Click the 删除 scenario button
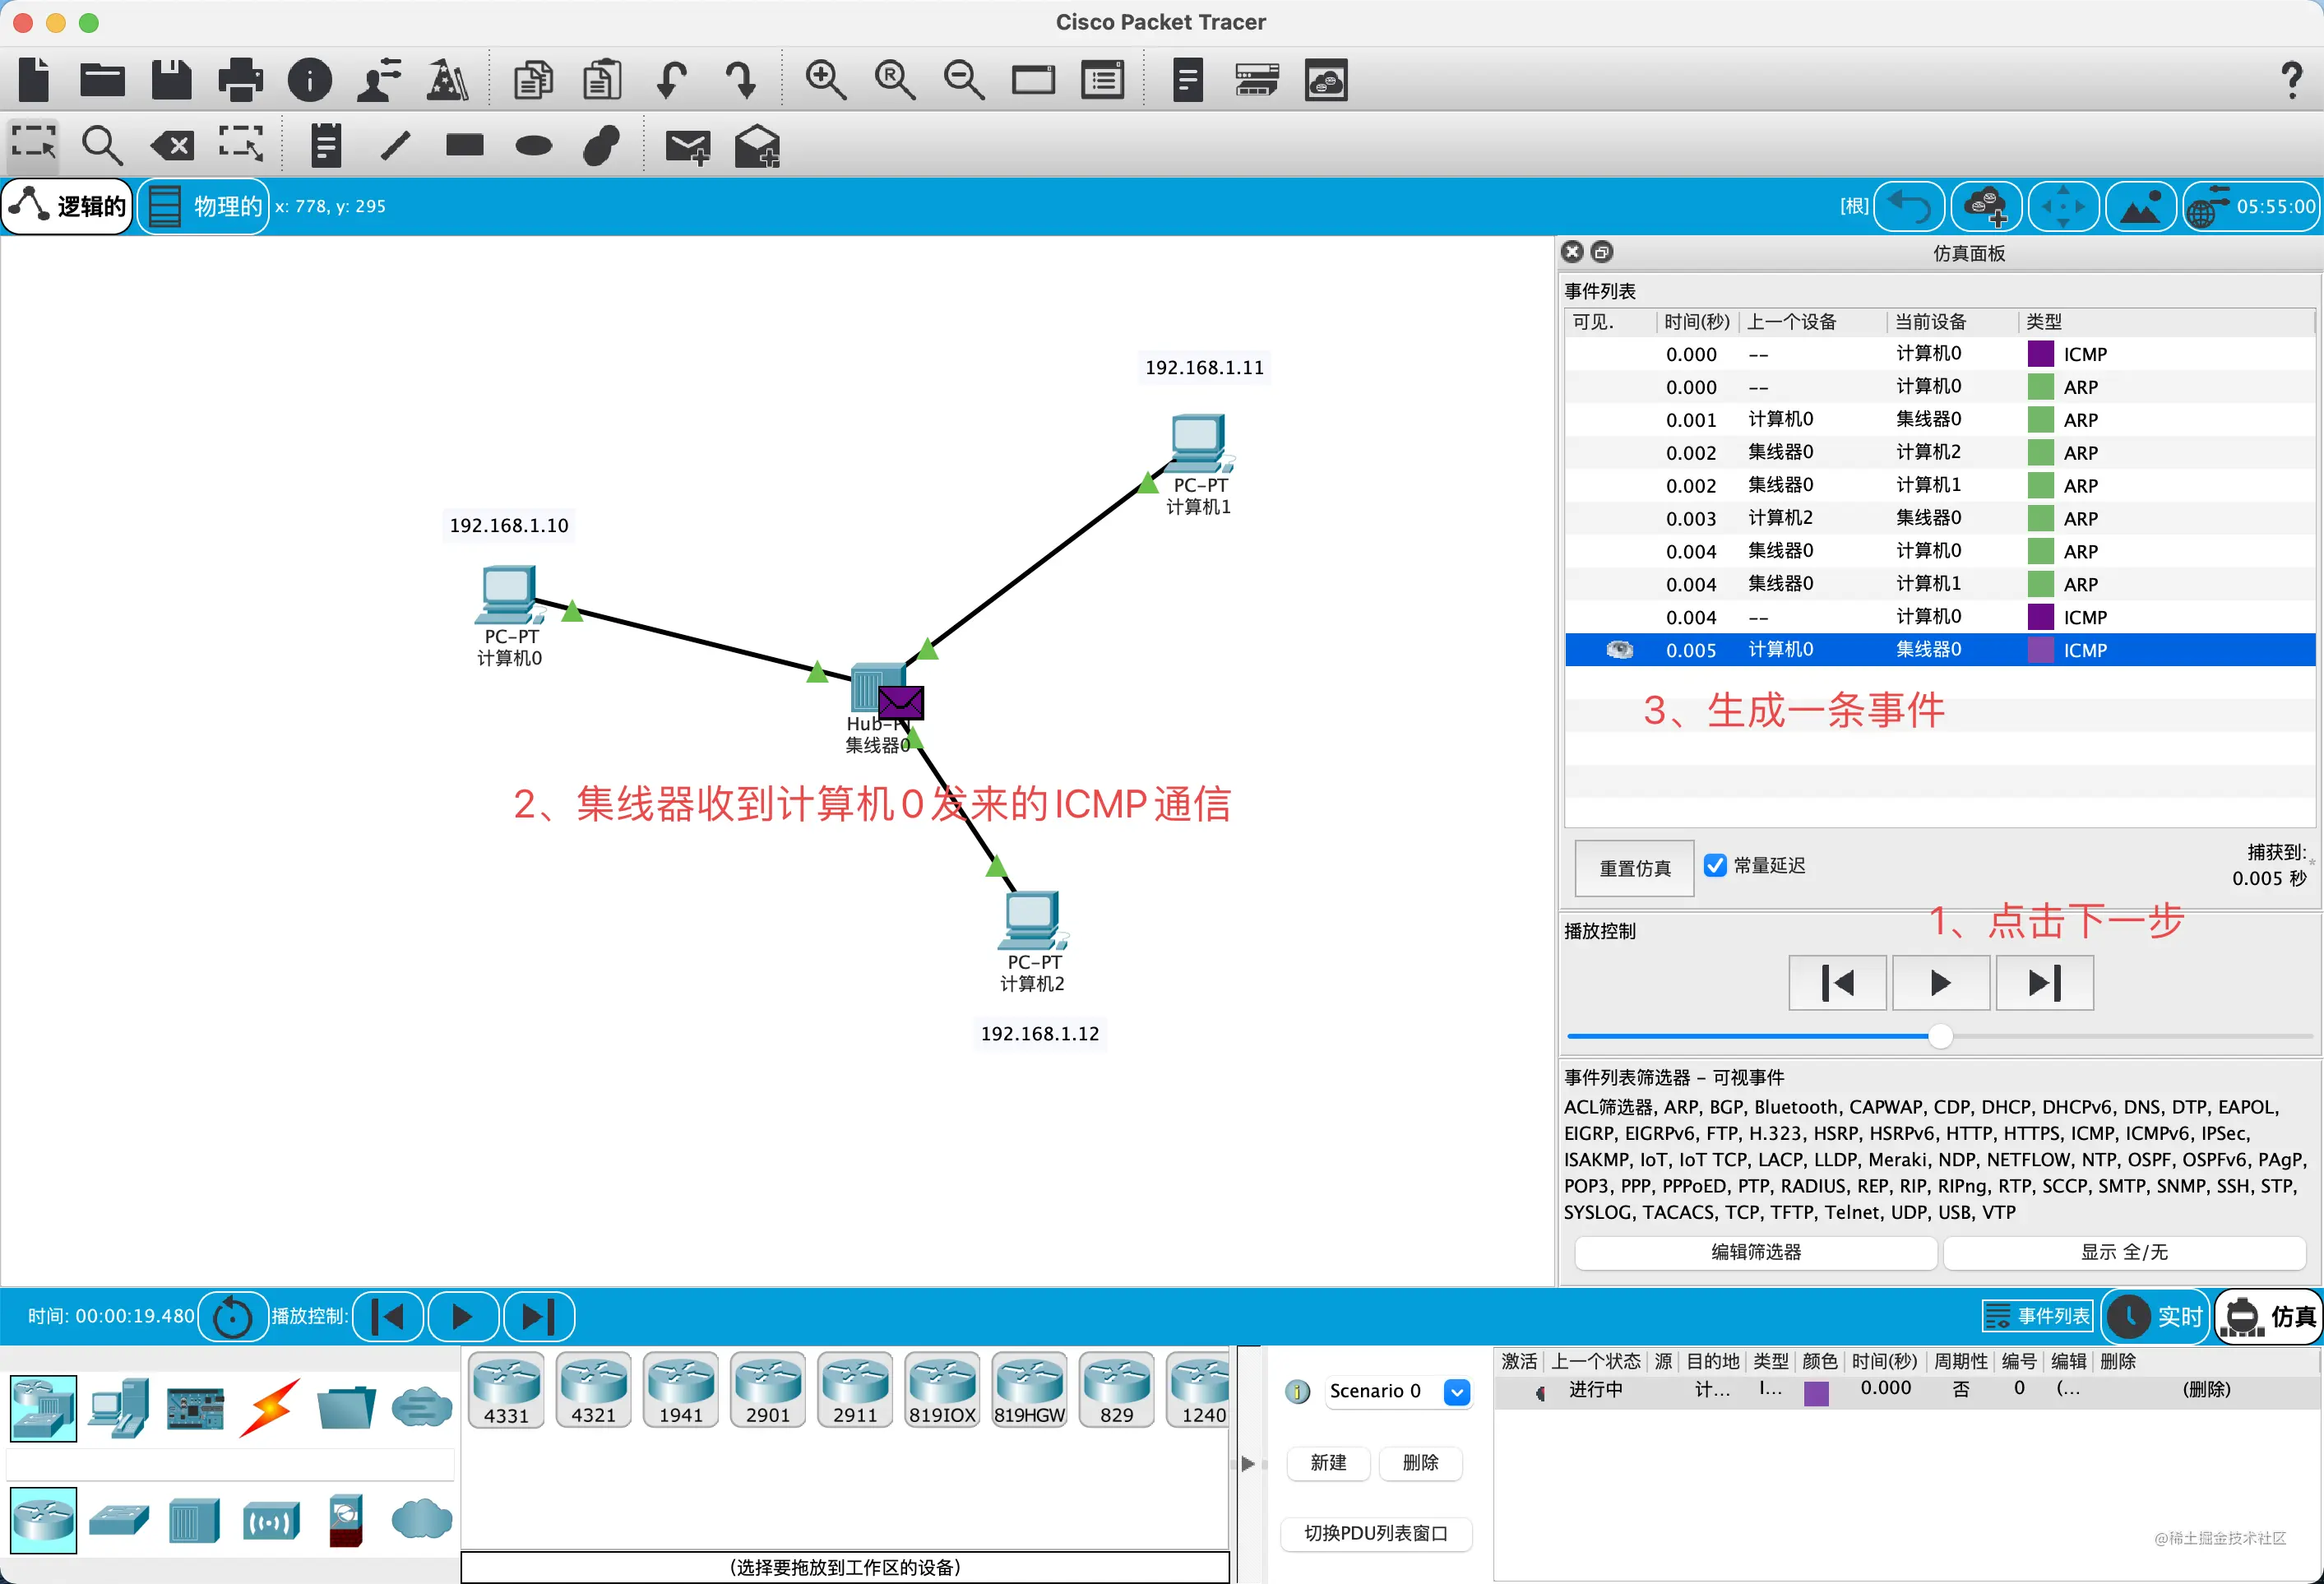 1420,1463
